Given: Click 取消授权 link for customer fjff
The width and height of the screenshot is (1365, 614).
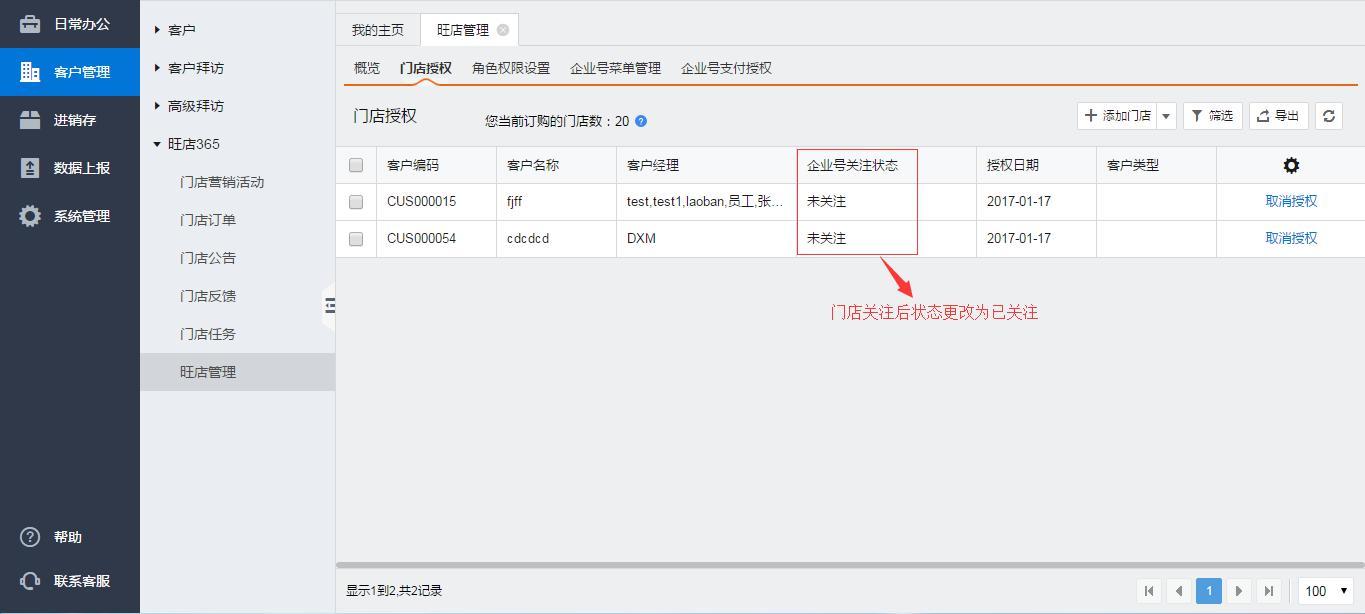Looking at the screenshot, I should tap(1291, 201).
